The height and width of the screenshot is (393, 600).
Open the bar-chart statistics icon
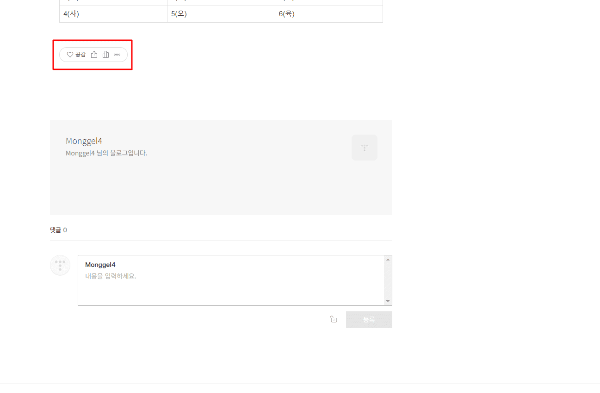point(106,55)
